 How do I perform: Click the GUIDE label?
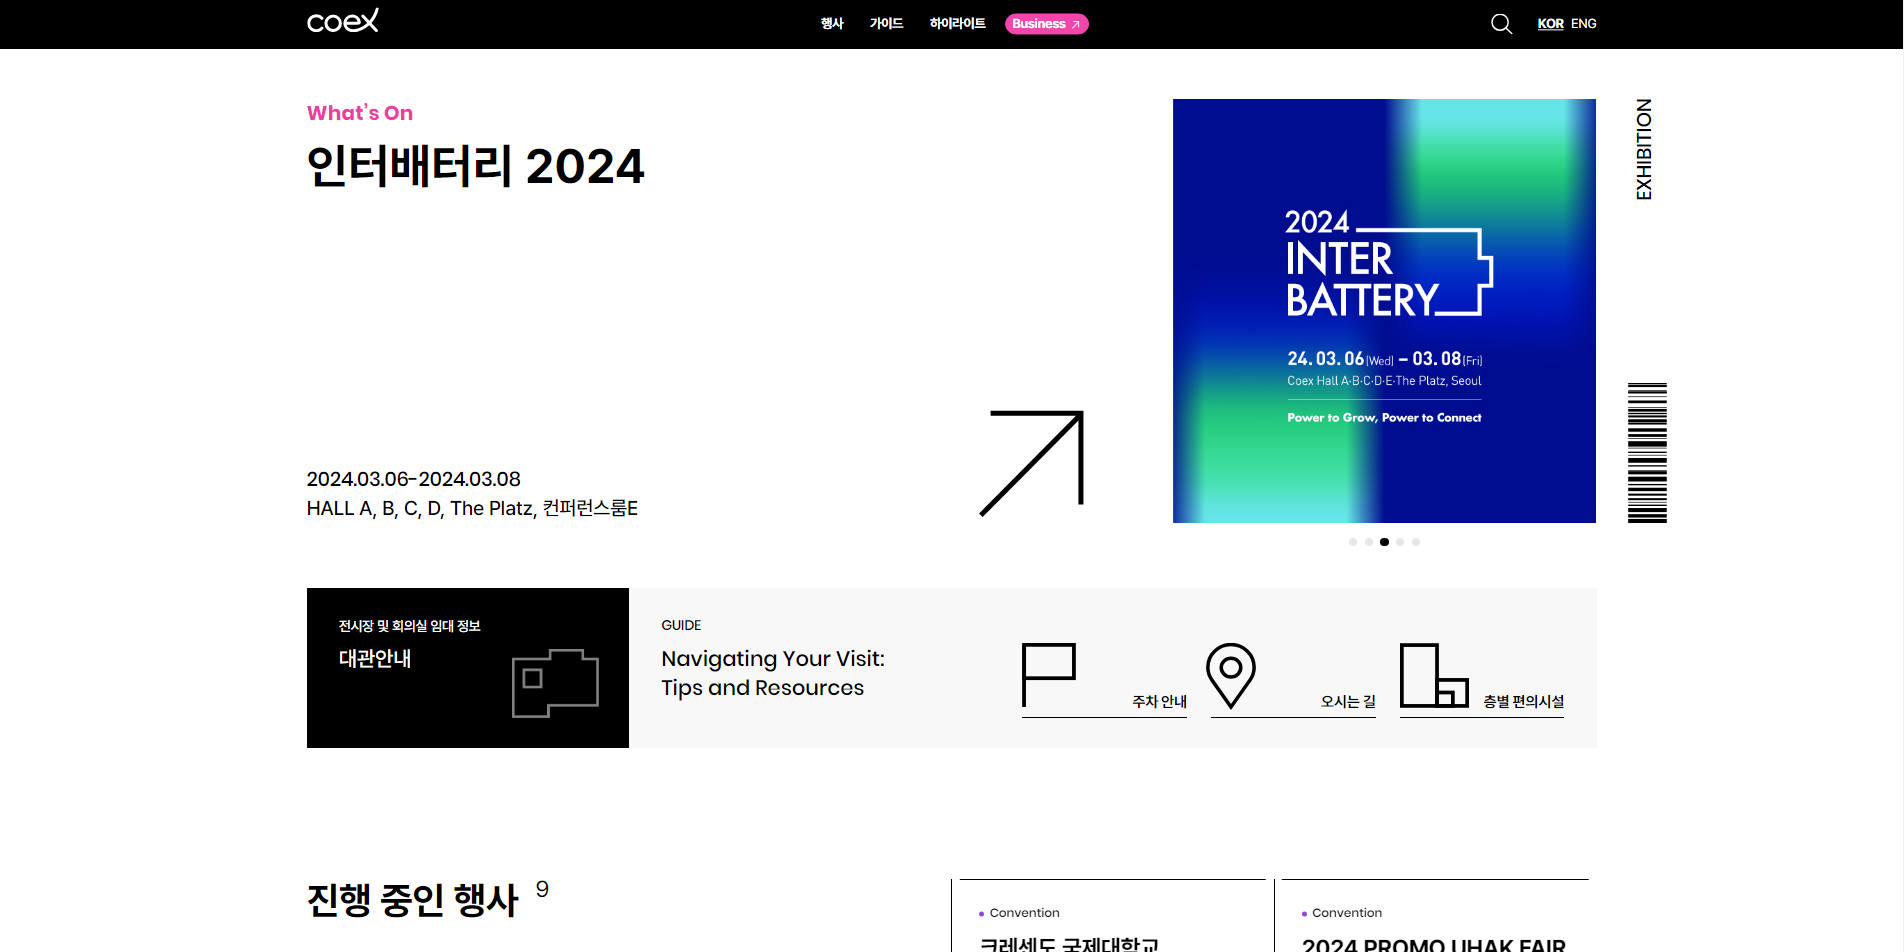click(x=681, y=626)
